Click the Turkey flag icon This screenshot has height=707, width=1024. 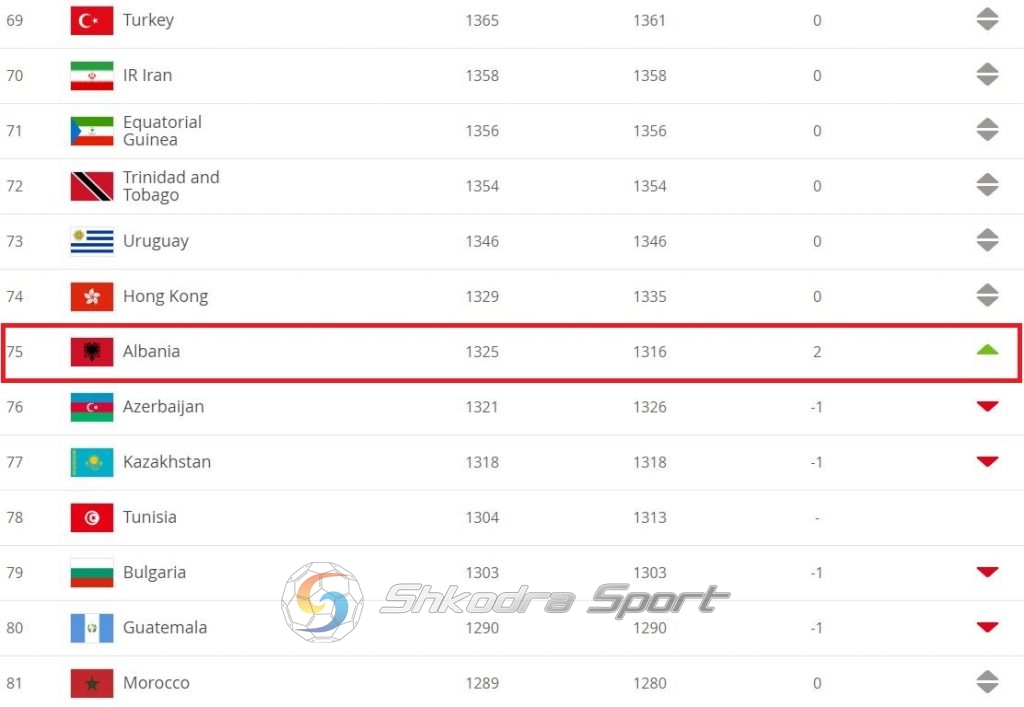92,20
